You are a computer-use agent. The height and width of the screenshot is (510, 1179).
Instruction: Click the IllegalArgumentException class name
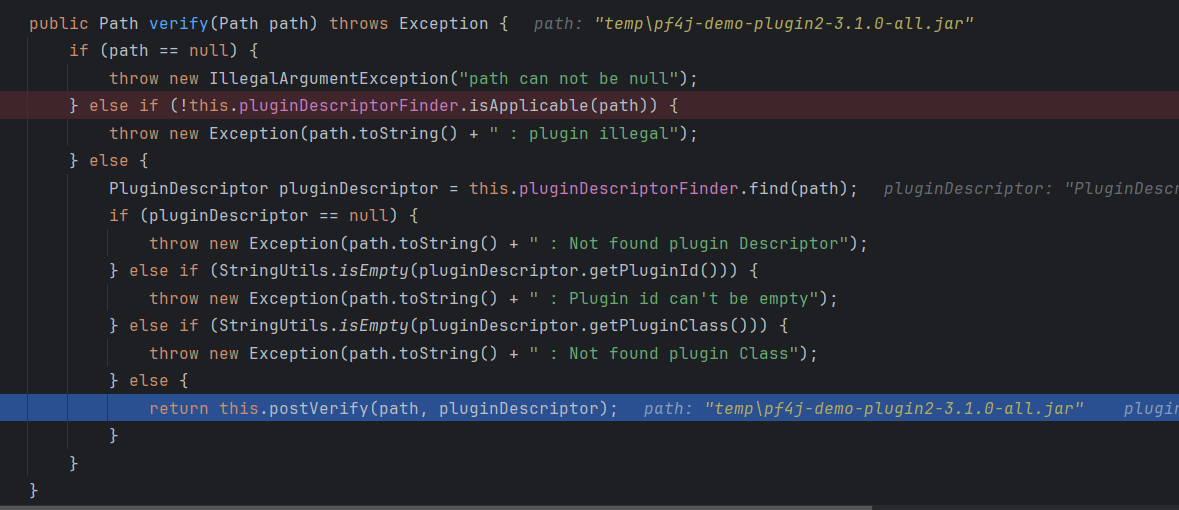330,78
